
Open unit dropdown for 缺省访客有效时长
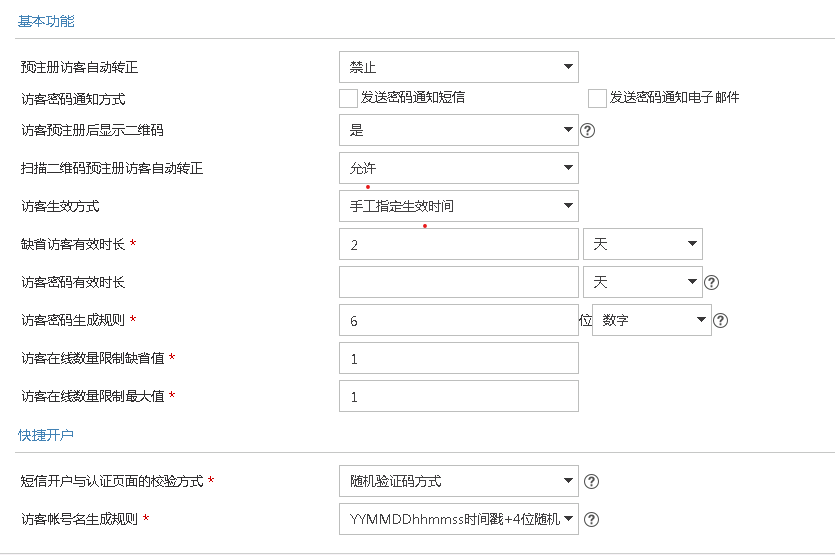pyautogui.click(x=642, y=244)
